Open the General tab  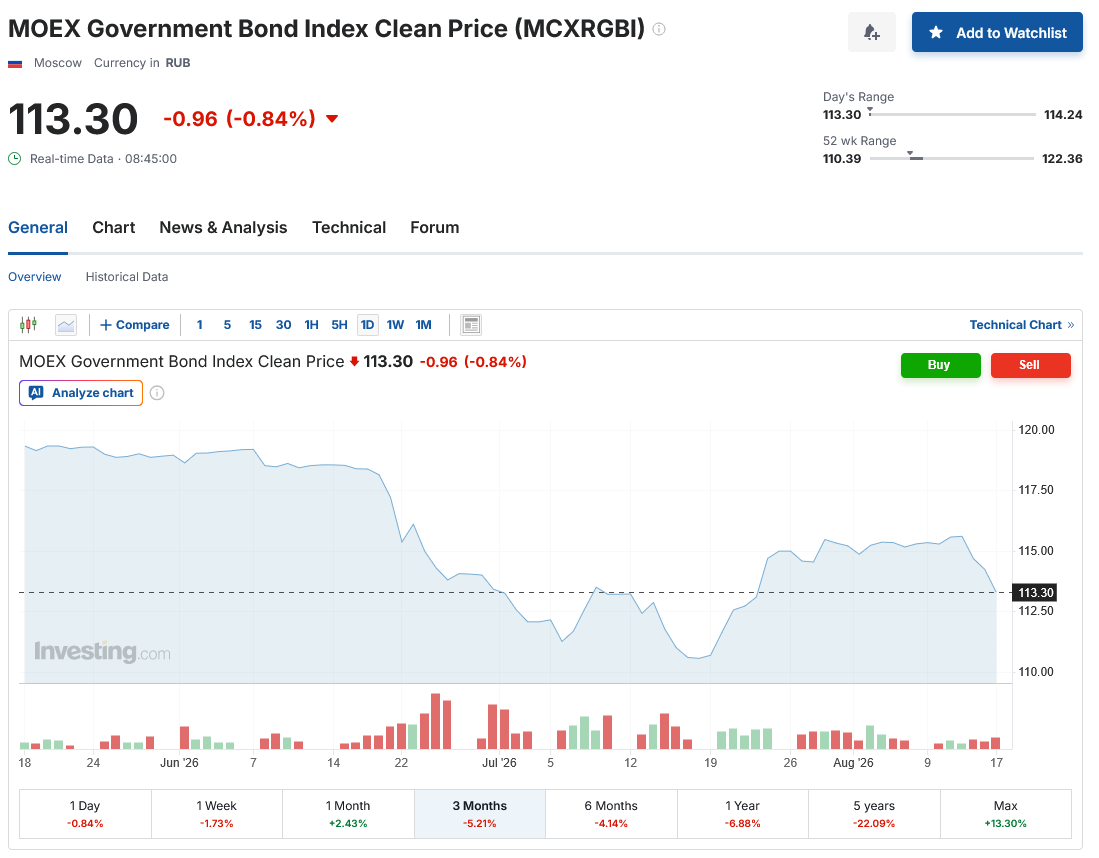pyautogui.click(x=38, y=227)
